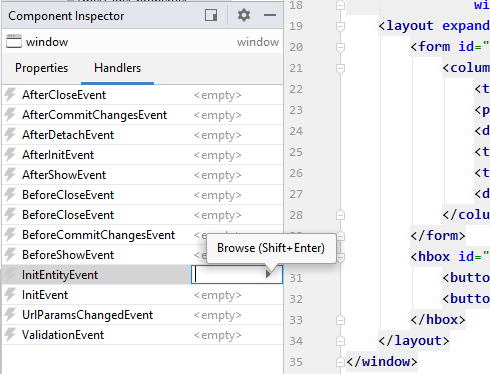
Task: Click the window component icon
Action: (x=14, y=41)
